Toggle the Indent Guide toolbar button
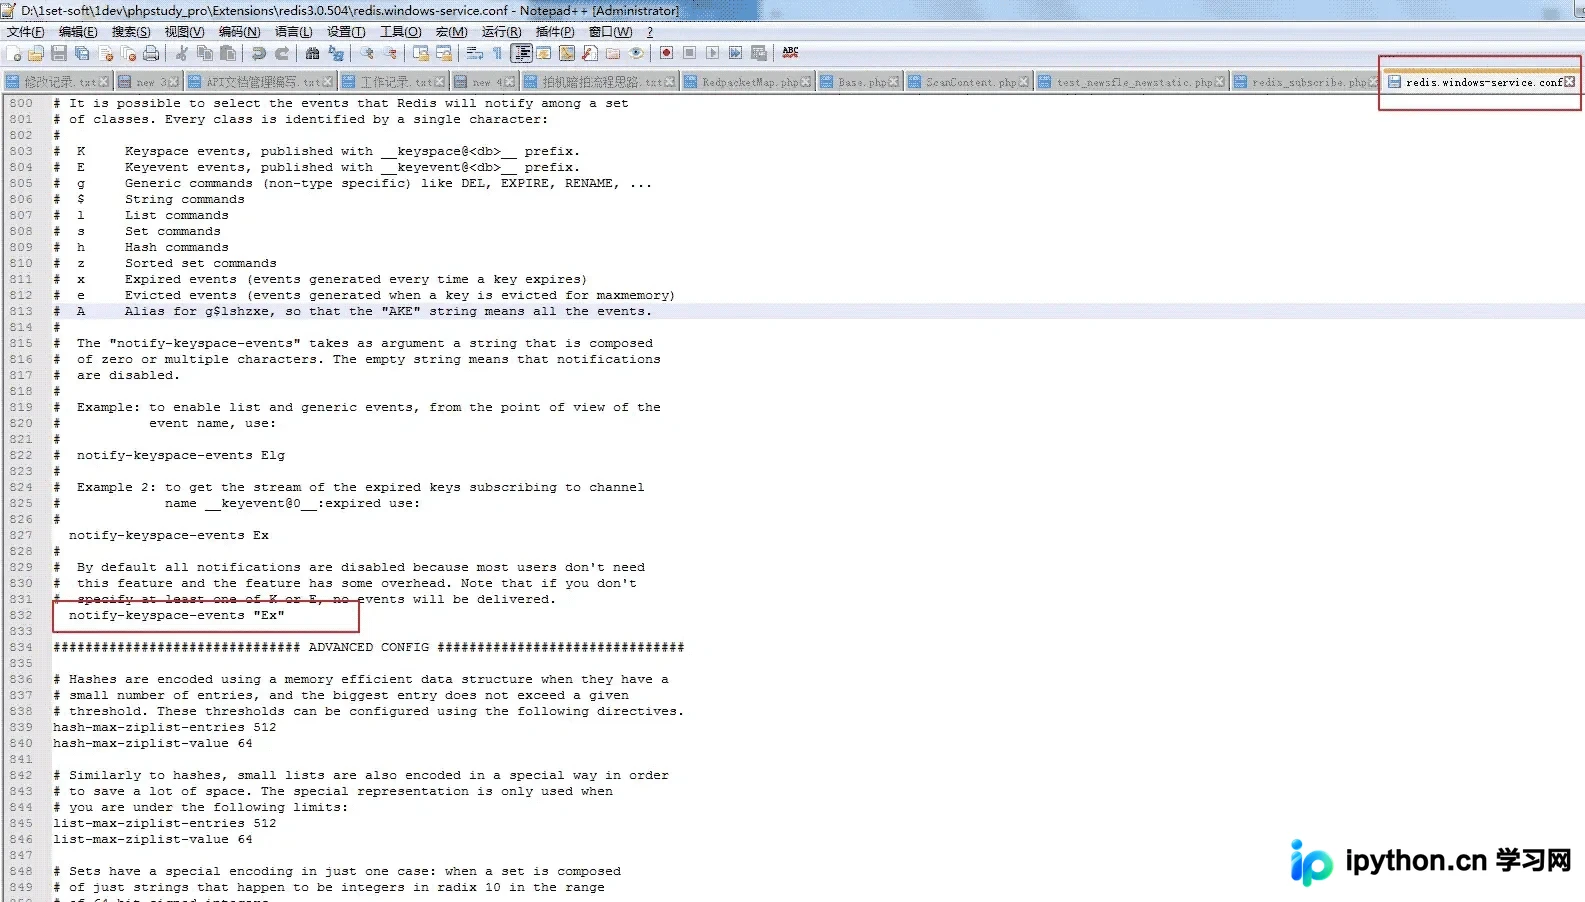Screen dimensions: 1585x902 (x=521, y=53)
